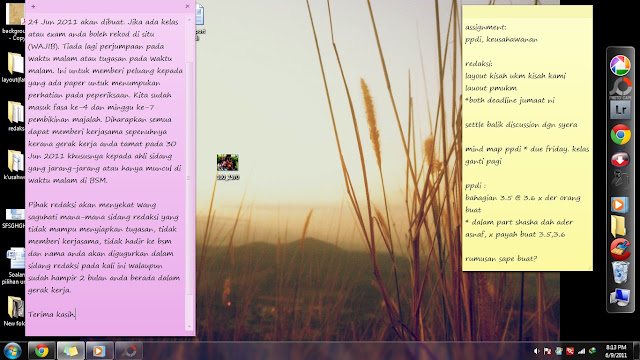Select the 'redaksi' folder on the desktop

pyautogui.click(x=15, y=116)
